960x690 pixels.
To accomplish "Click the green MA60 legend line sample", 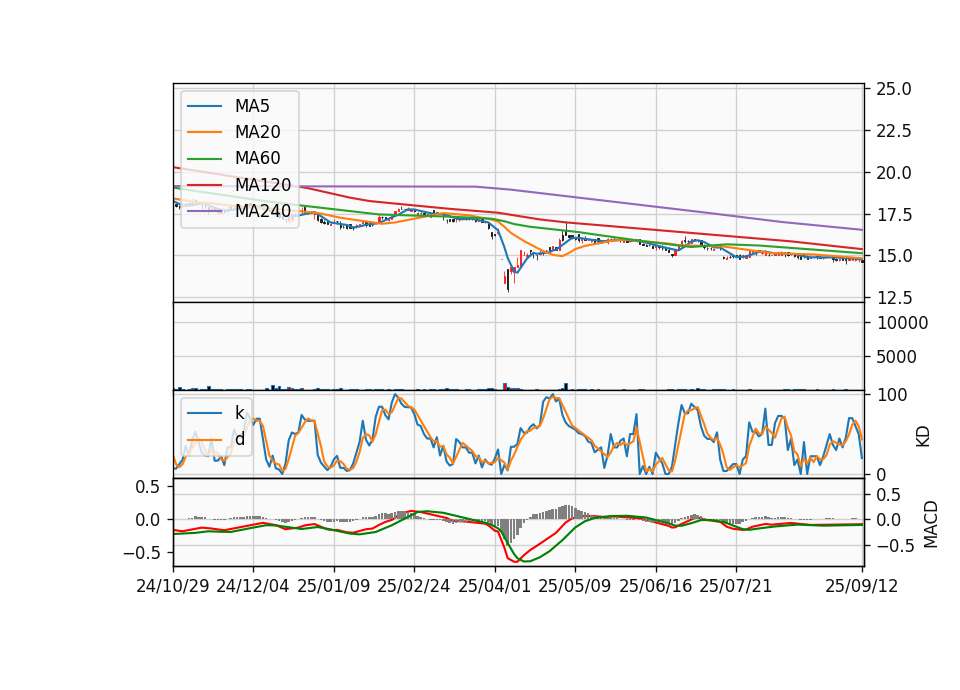I will pyautogui.click(x=204, y=159).
